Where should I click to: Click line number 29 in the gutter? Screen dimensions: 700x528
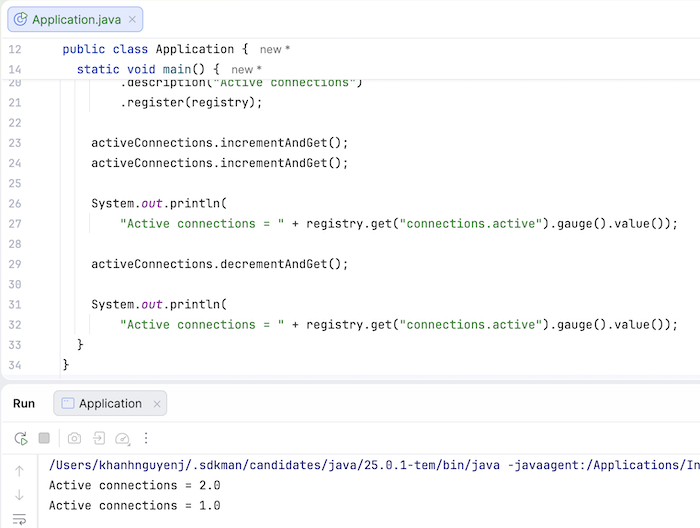click(x=14, y=264)
